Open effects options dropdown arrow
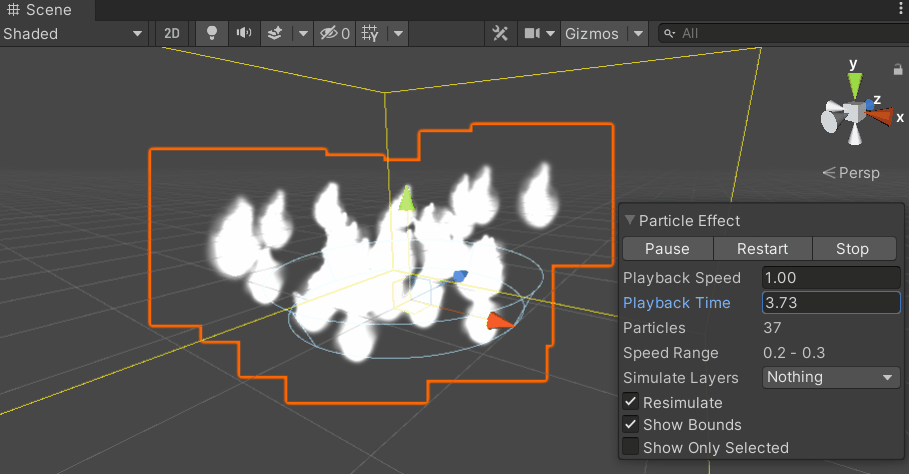909x474 pixels. 303,34
